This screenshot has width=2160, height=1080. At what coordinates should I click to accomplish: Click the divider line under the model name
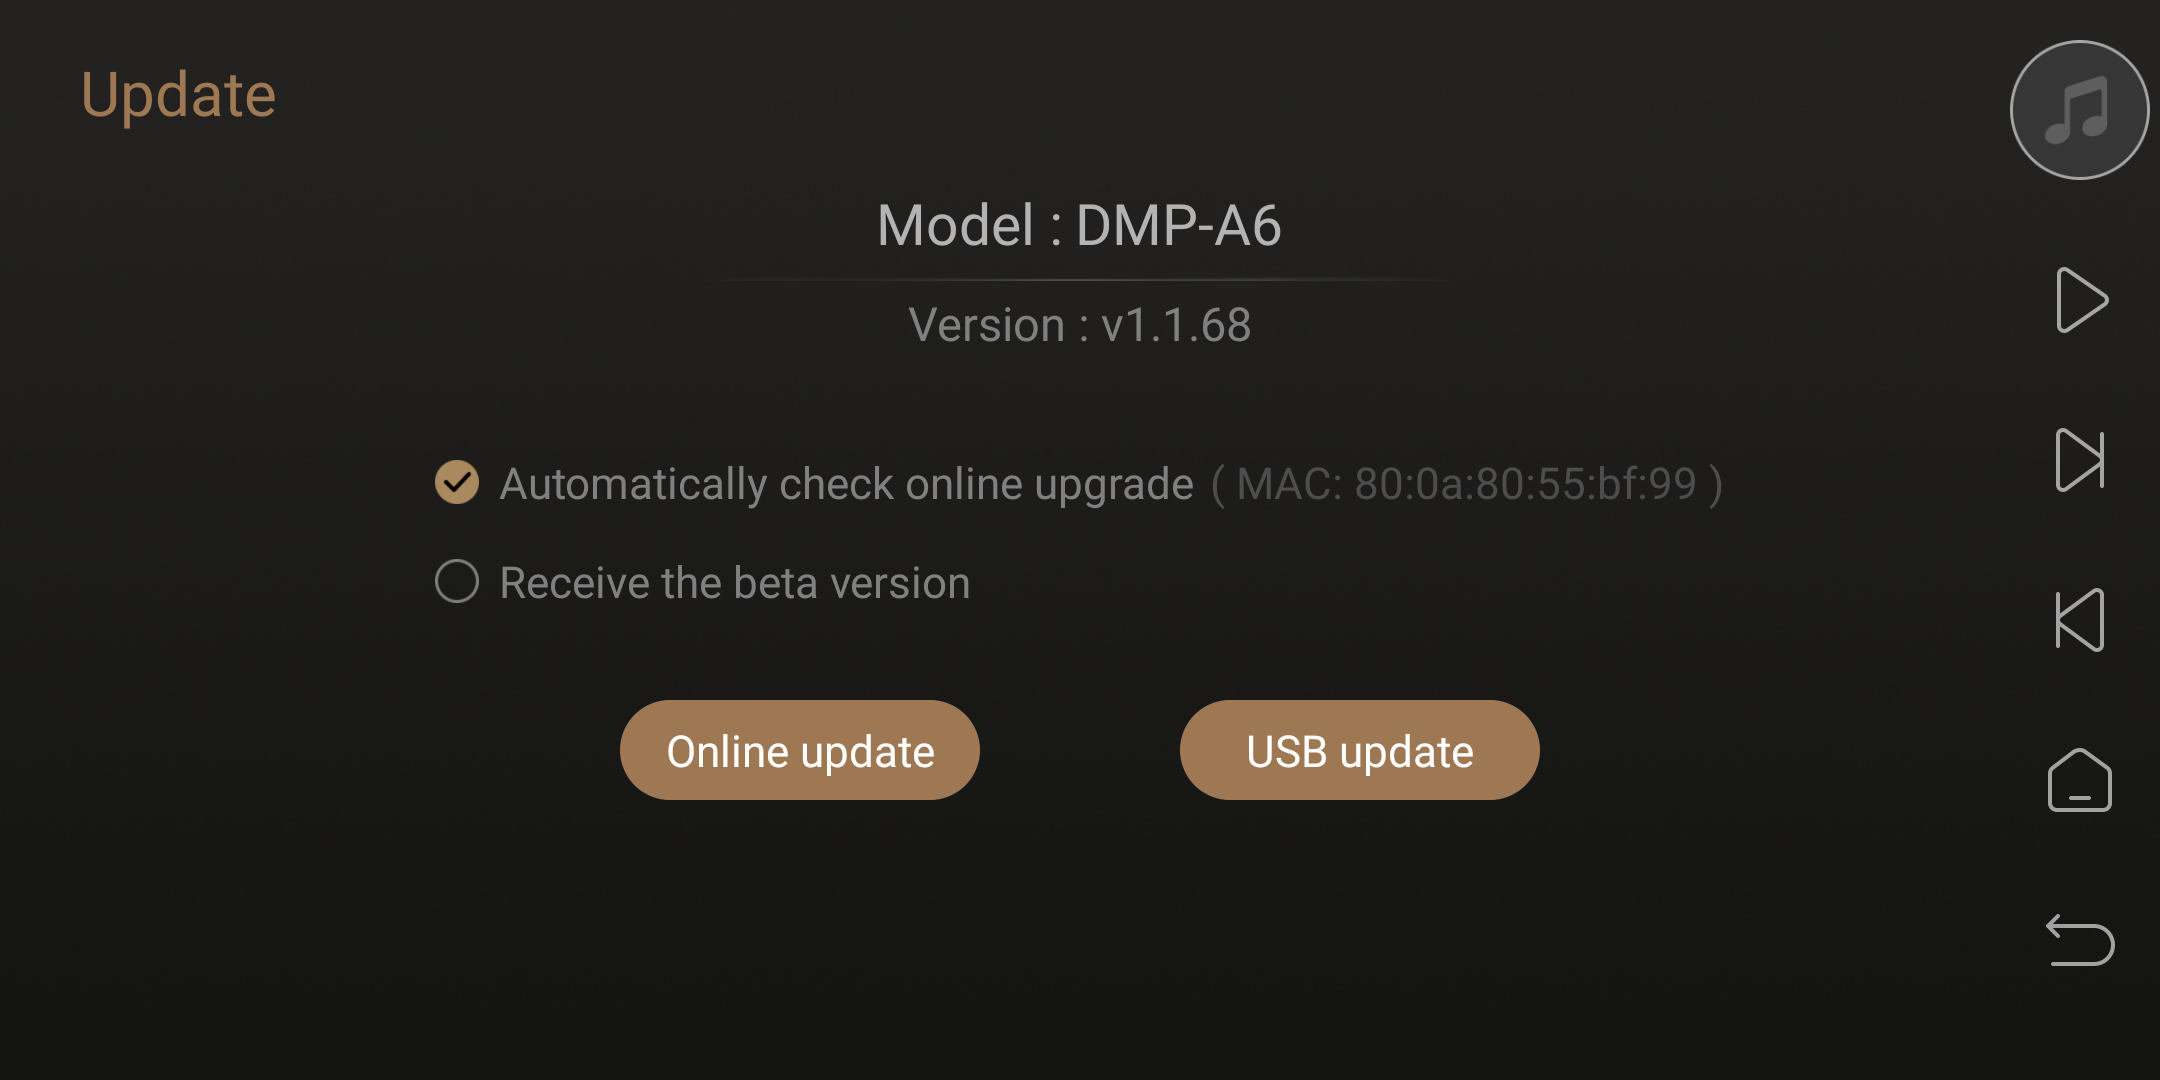click(x=1080, y=280)
